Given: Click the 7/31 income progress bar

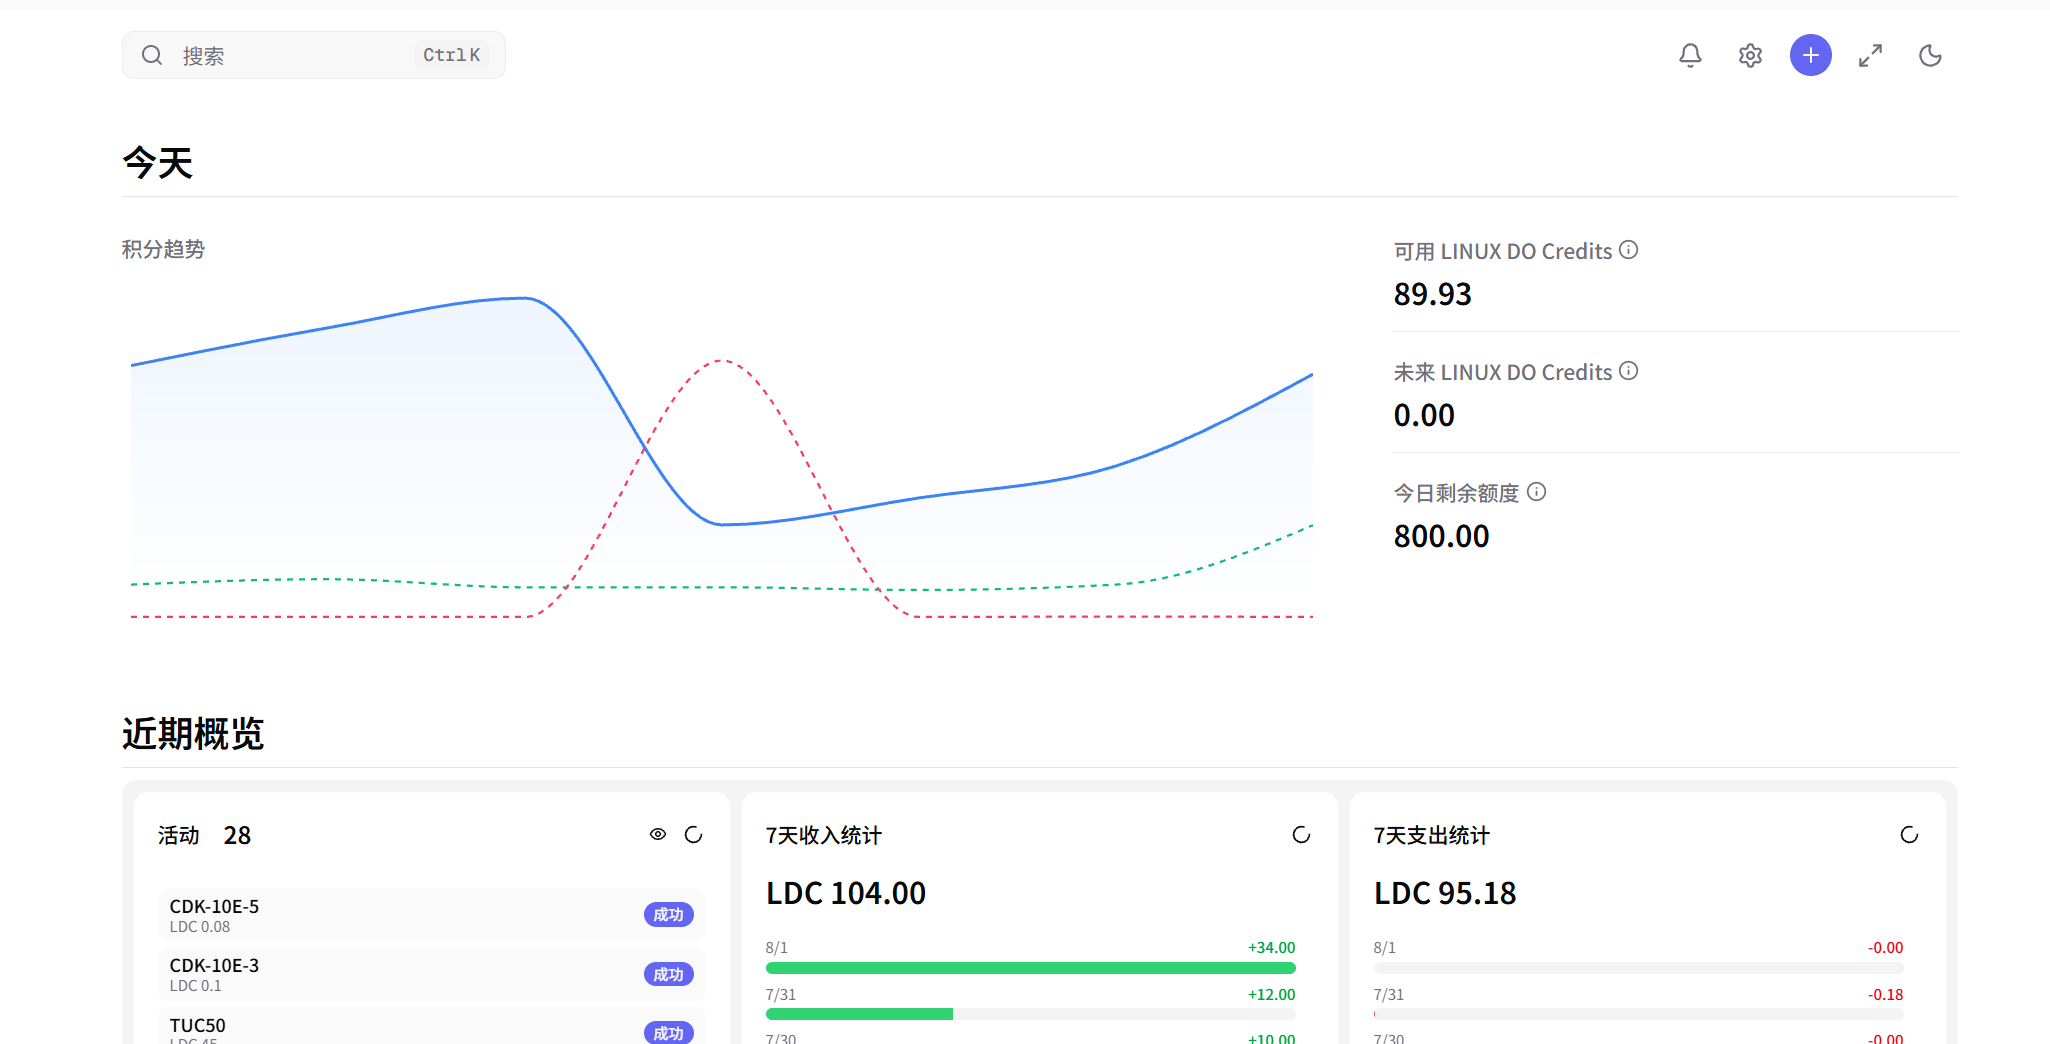Looking at the screenshot, I should (x=1031, y=1014).
